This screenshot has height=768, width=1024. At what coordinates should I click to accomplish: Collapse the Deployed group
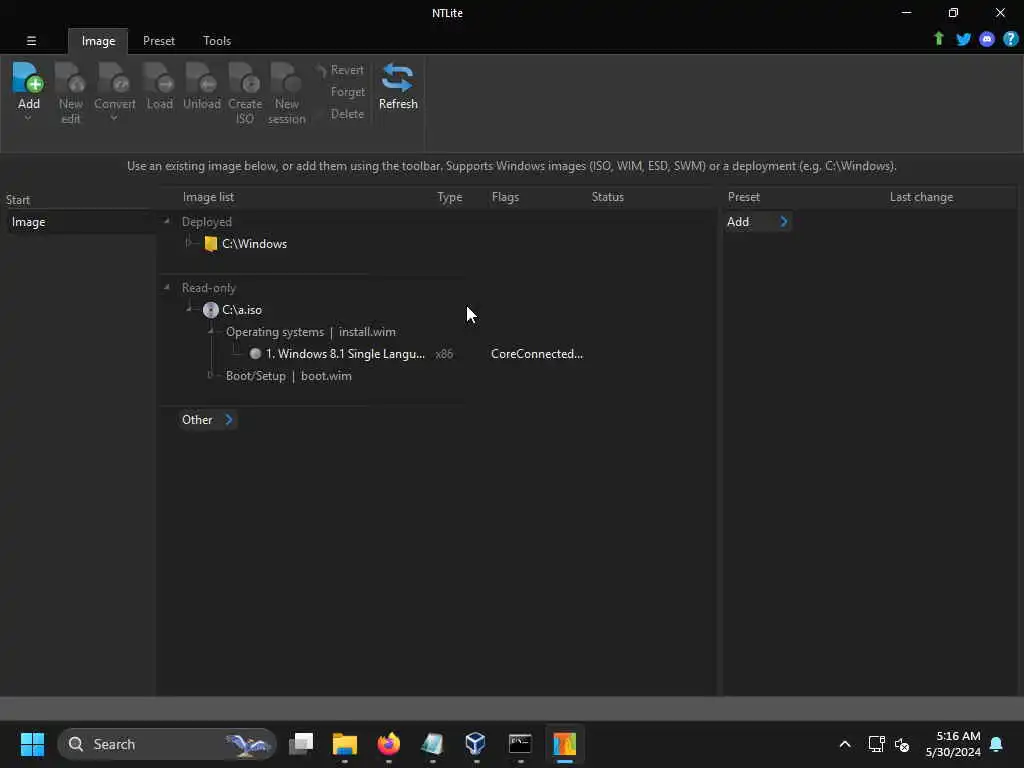[x=167, y=221]
